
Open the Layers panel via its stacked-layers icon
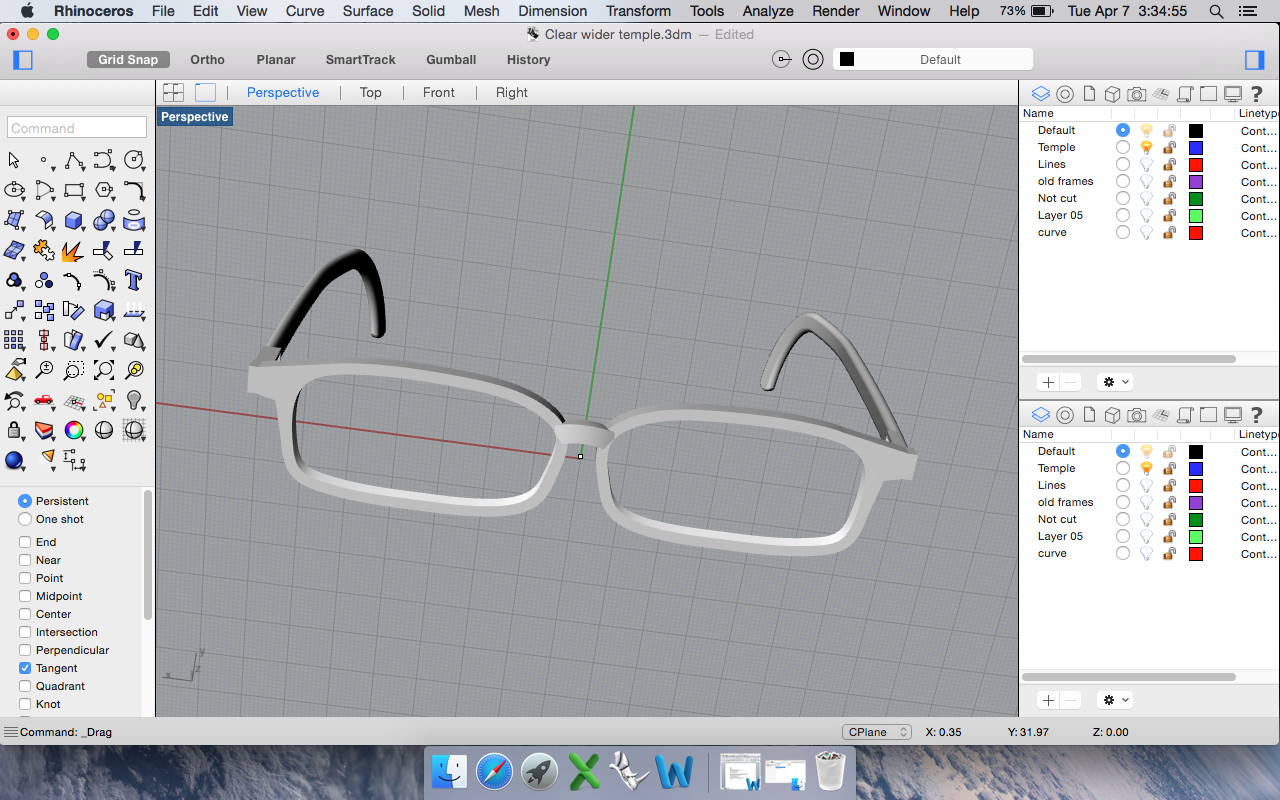[1040, 93]
